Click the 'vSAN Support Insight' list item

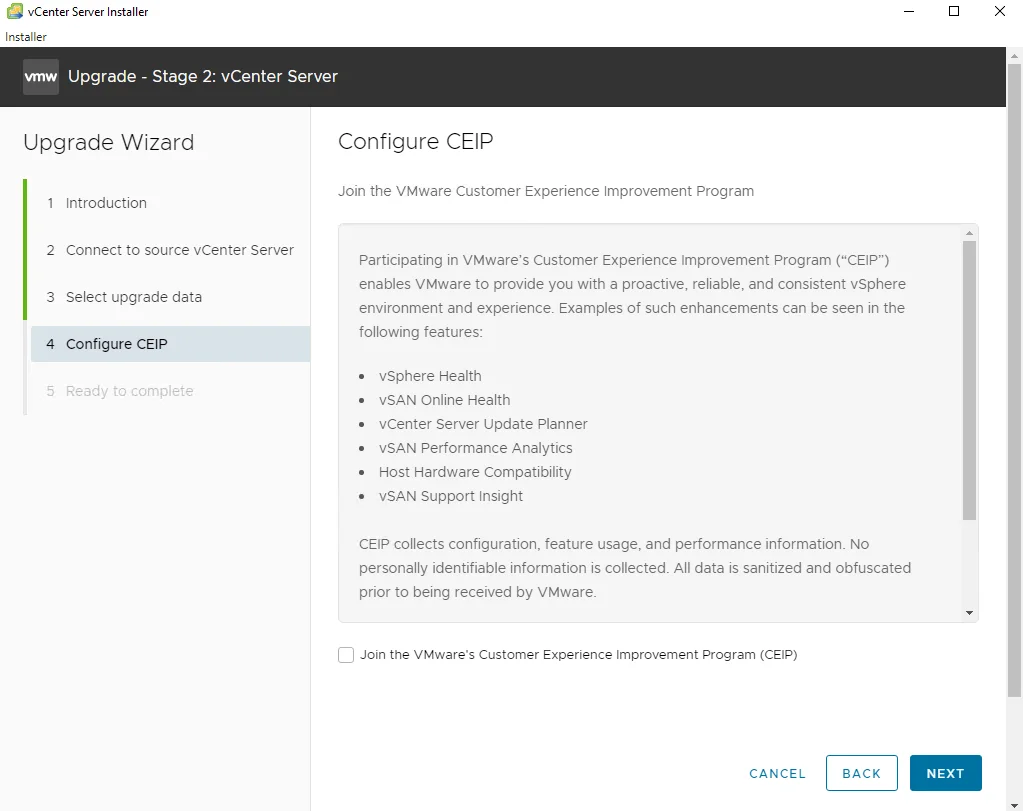[451, 497]
